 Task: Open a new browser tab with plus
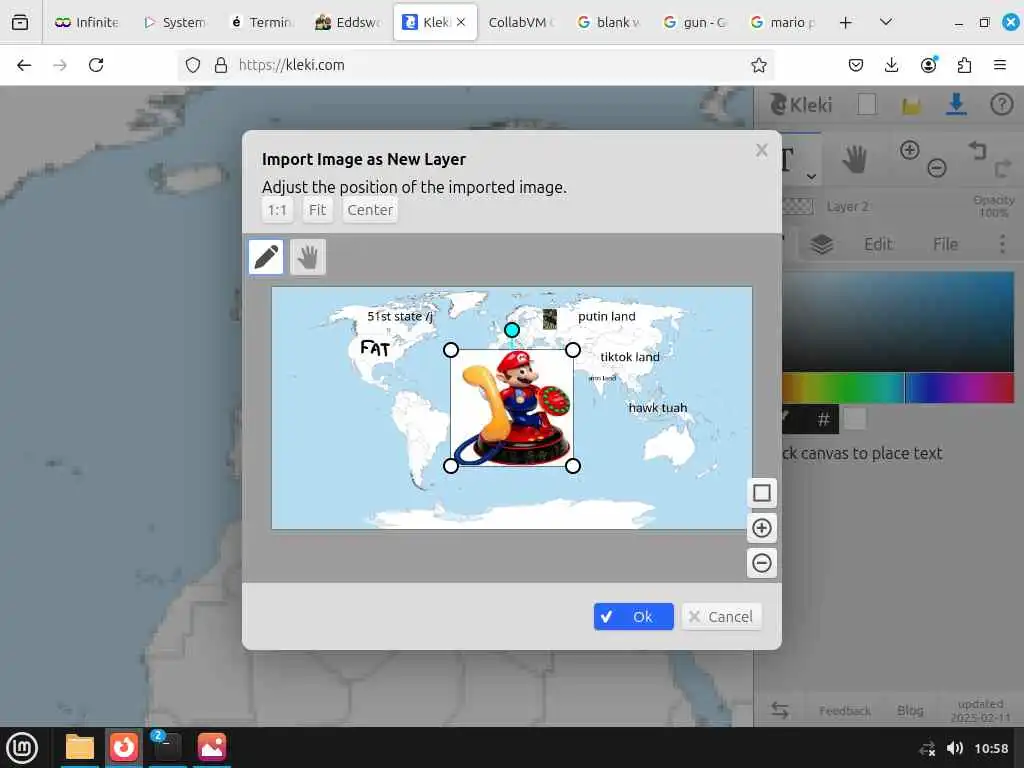845,22
